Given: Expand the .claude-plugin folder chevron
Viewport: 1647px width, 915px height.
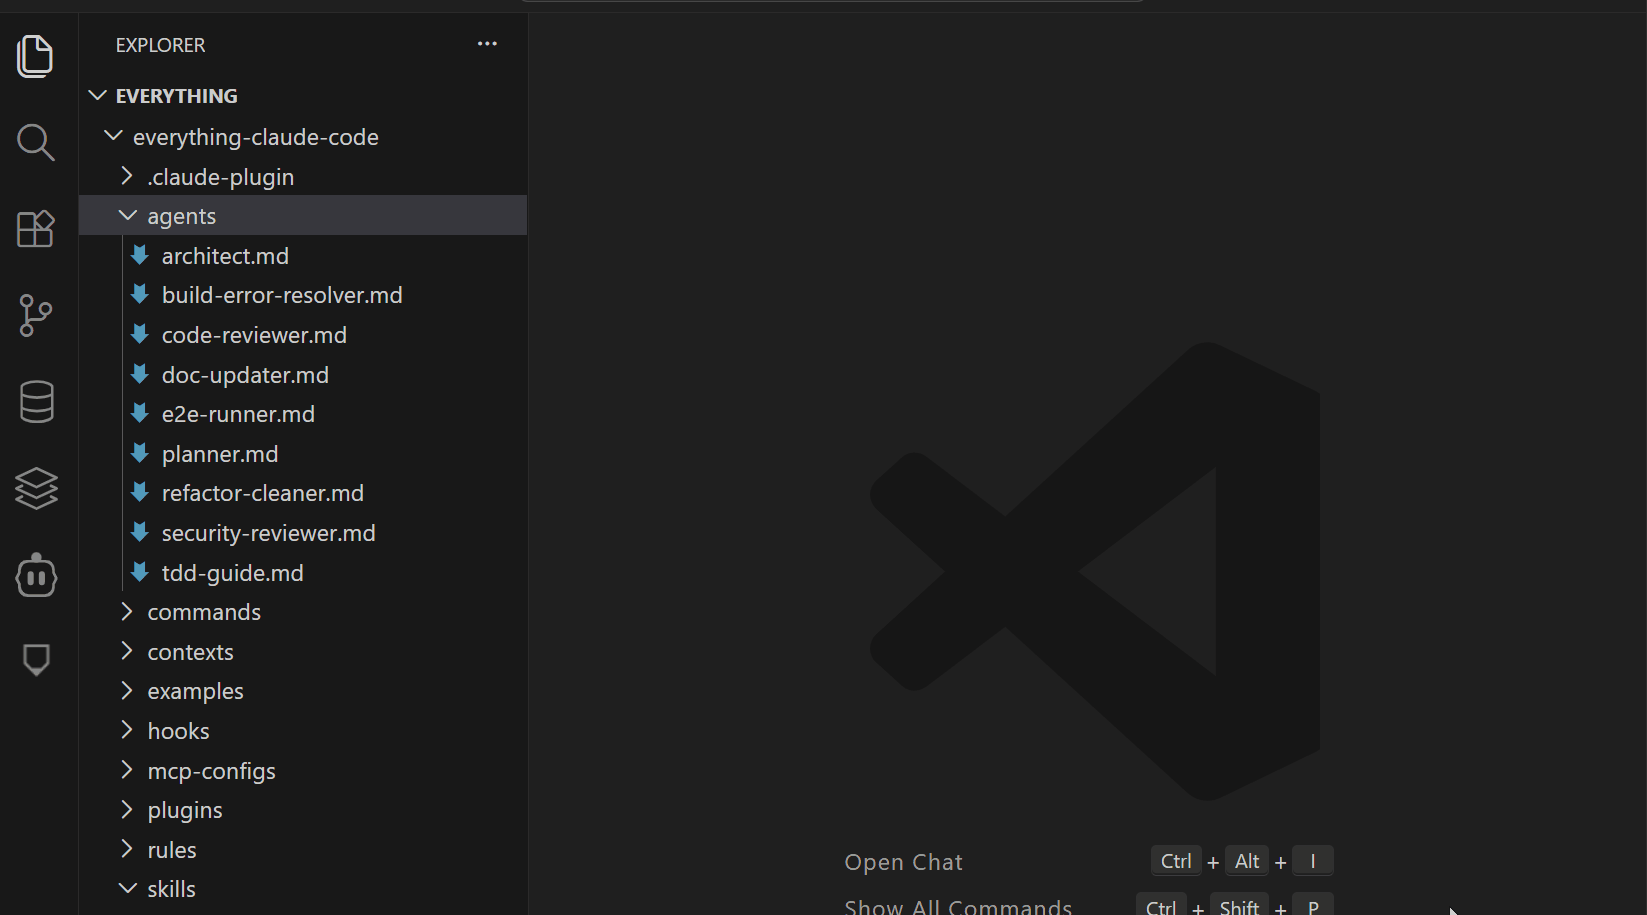Looking at the screenshot, I should (x=127, y=176).
